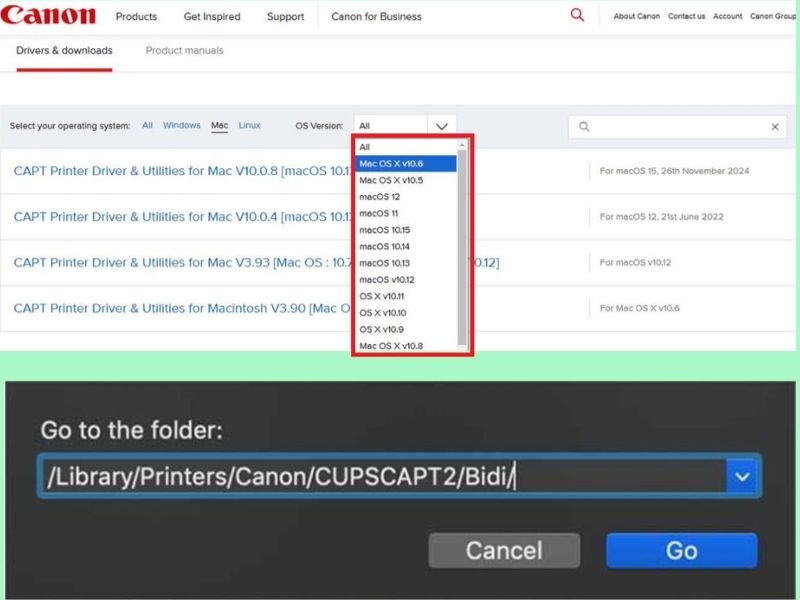Click 'For macOS 15, 26th November 2024' text
Image resolution: width=800 pixels, height=600 pixels.
[674, 171]
